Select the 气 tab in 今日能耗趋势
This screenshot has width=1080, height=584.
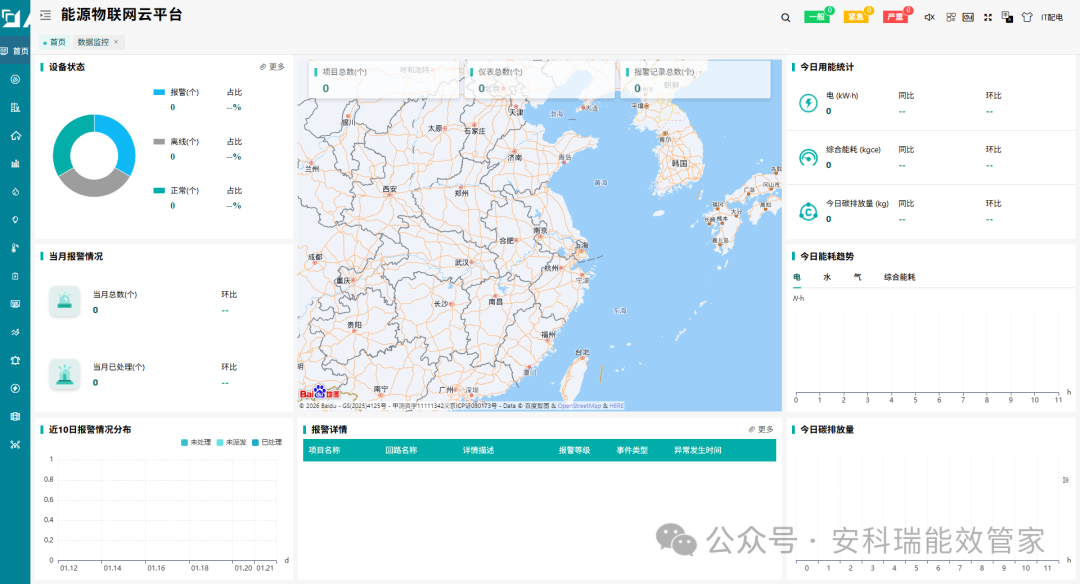pyautogui.click(x=858, y=277)
